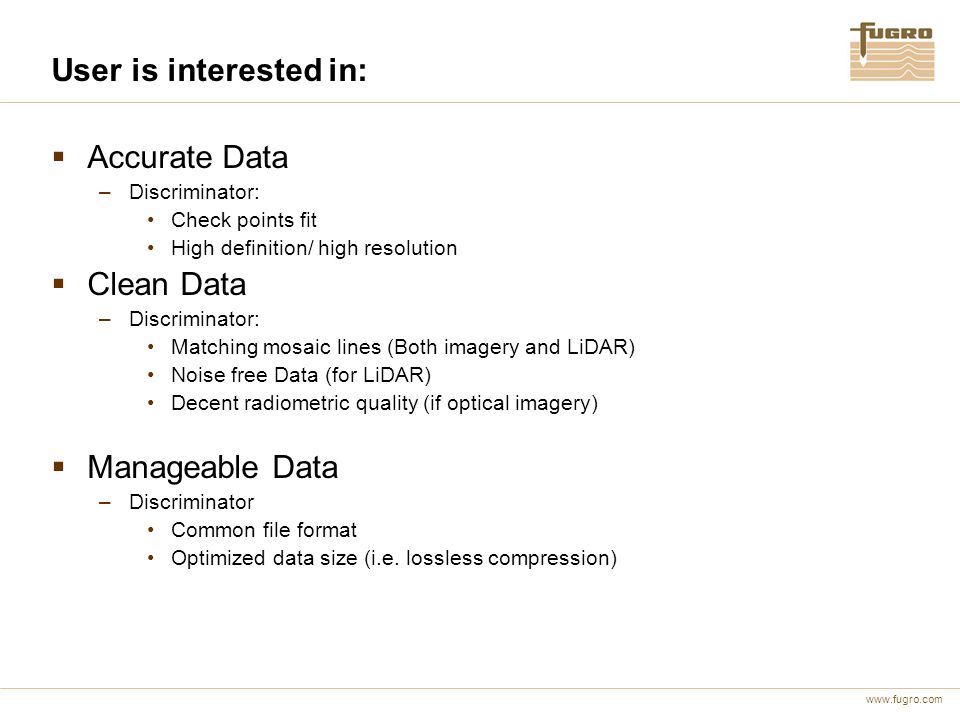Screen dimensions: 960x720
Task: Click the square bullet beside Accurate Data
Action: (59, 157)
